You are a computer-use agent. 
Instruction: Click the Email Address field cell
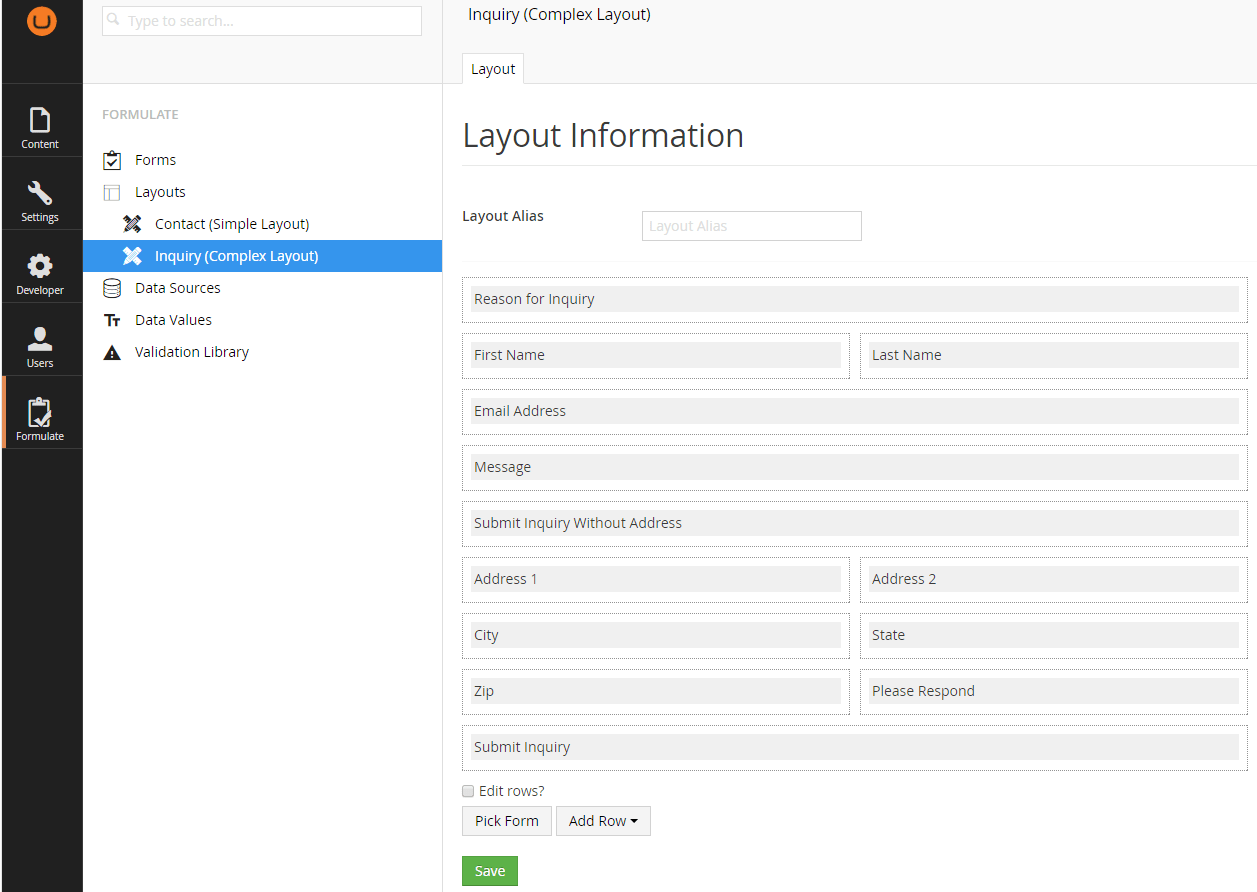click(855, 411)
